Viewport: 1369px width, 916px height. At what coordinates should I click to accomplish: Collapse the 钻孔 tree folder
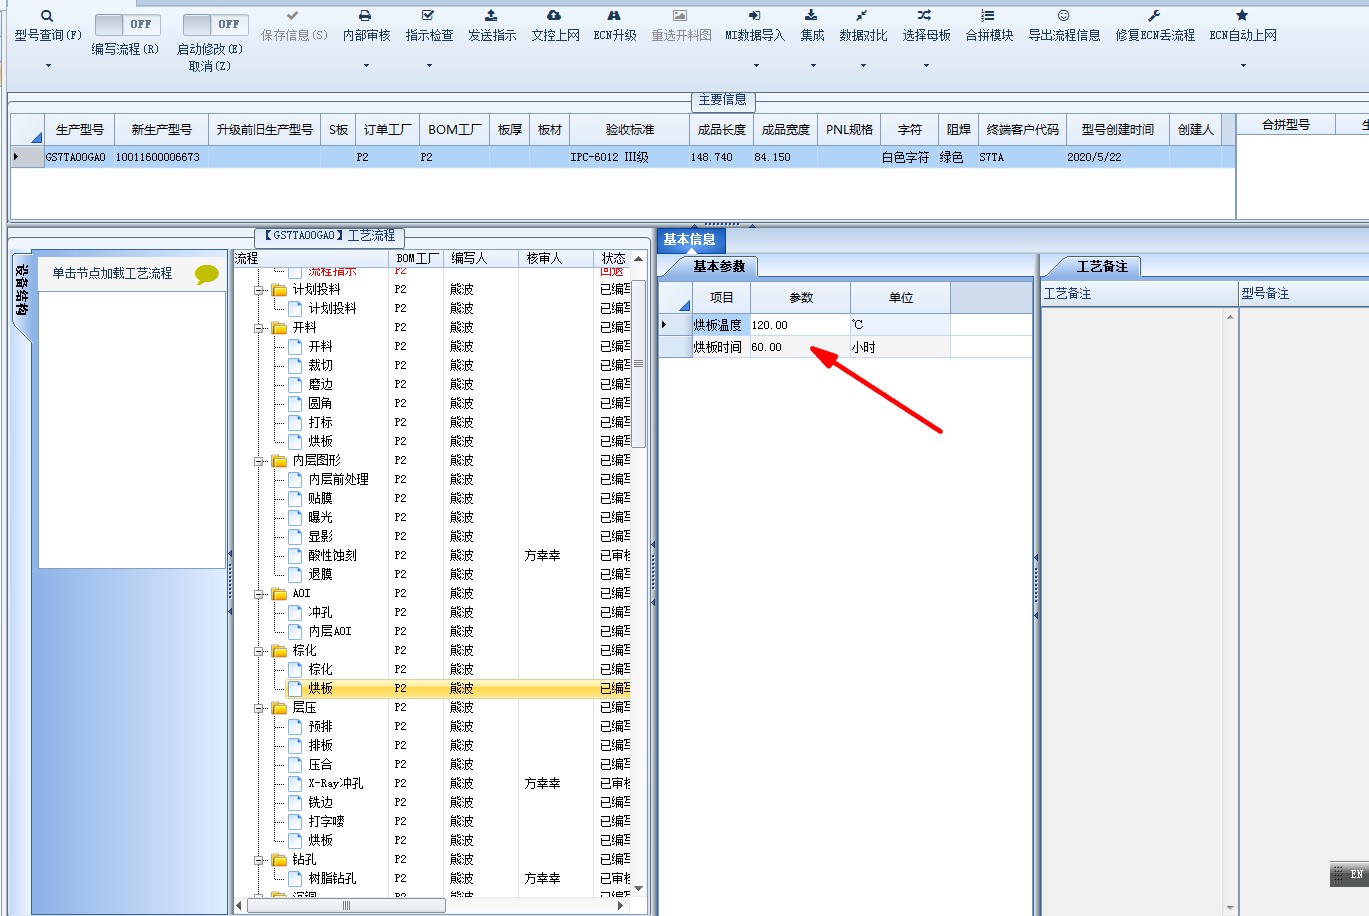pyautogui.click(x=259, y=860)
